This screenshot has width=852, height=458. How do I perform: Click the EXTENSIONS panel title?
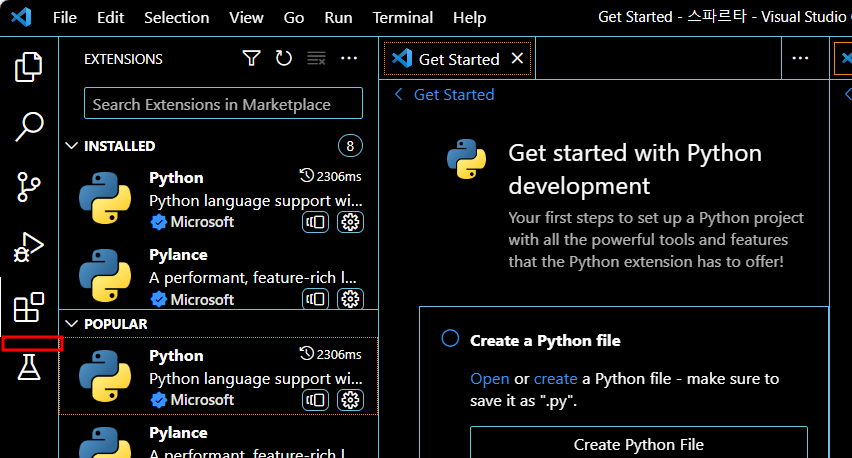coord(123,59)
